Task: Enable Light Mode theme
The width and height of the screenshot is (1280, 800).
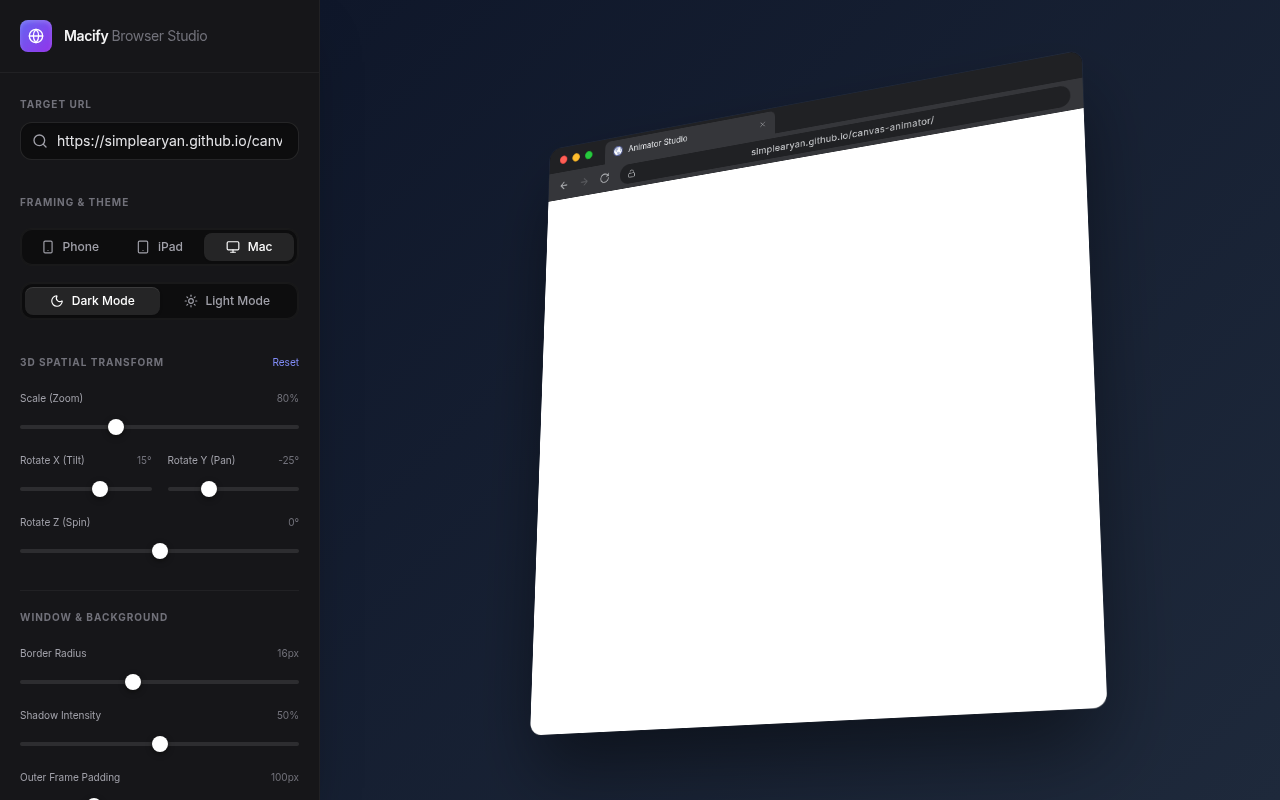Action: [x=227, y=300]
